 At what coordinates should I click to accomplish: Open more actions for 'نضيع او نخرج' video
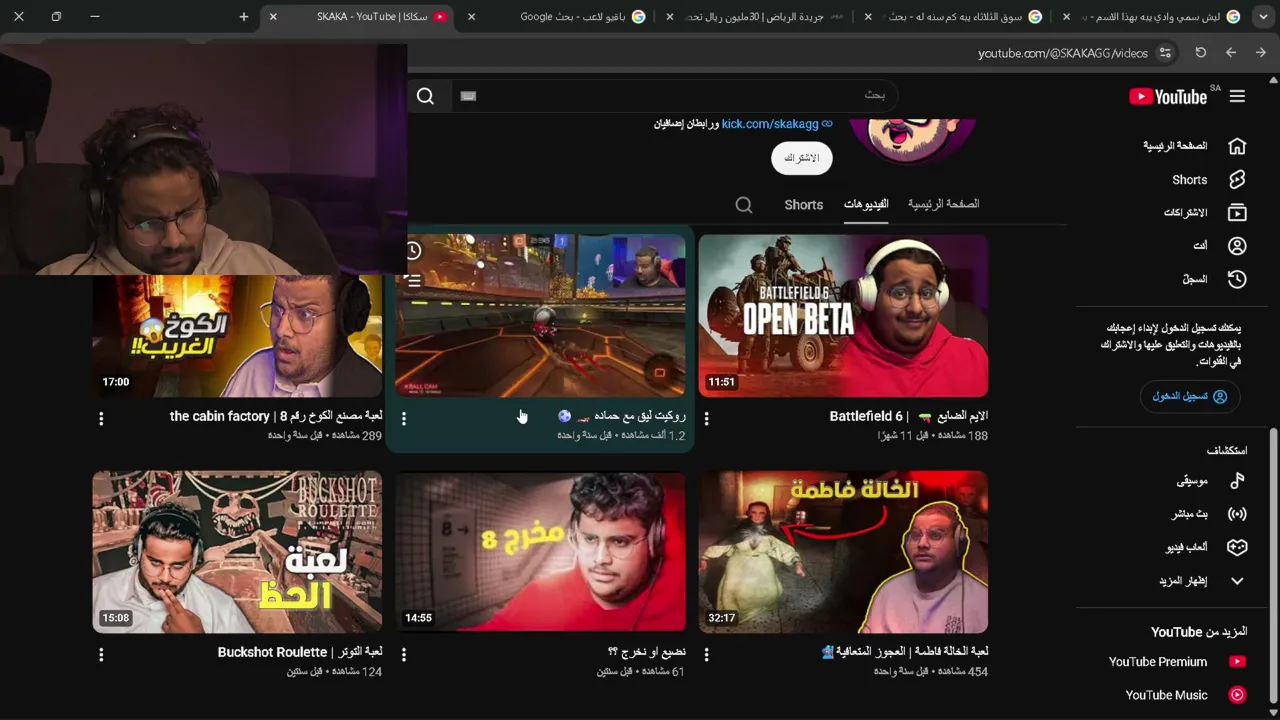pos(404,655)
